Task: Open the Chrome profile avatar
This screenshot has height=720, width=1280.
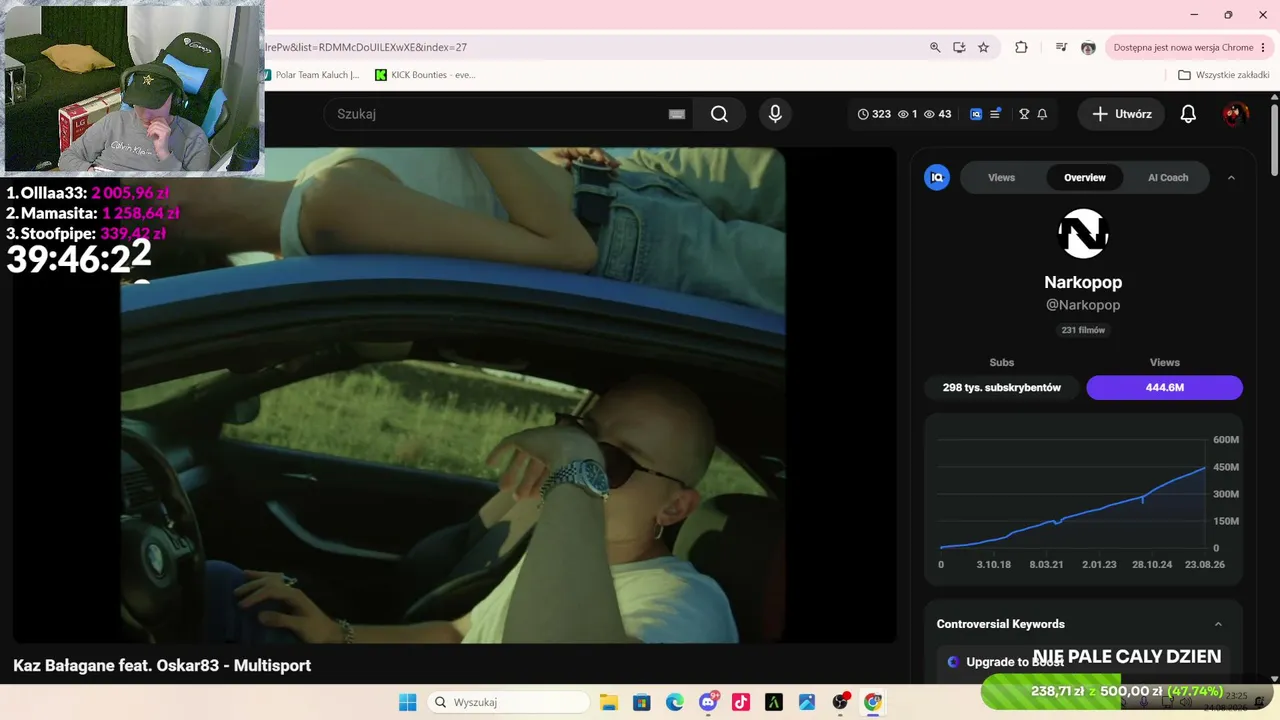Action: (1088, 47)
